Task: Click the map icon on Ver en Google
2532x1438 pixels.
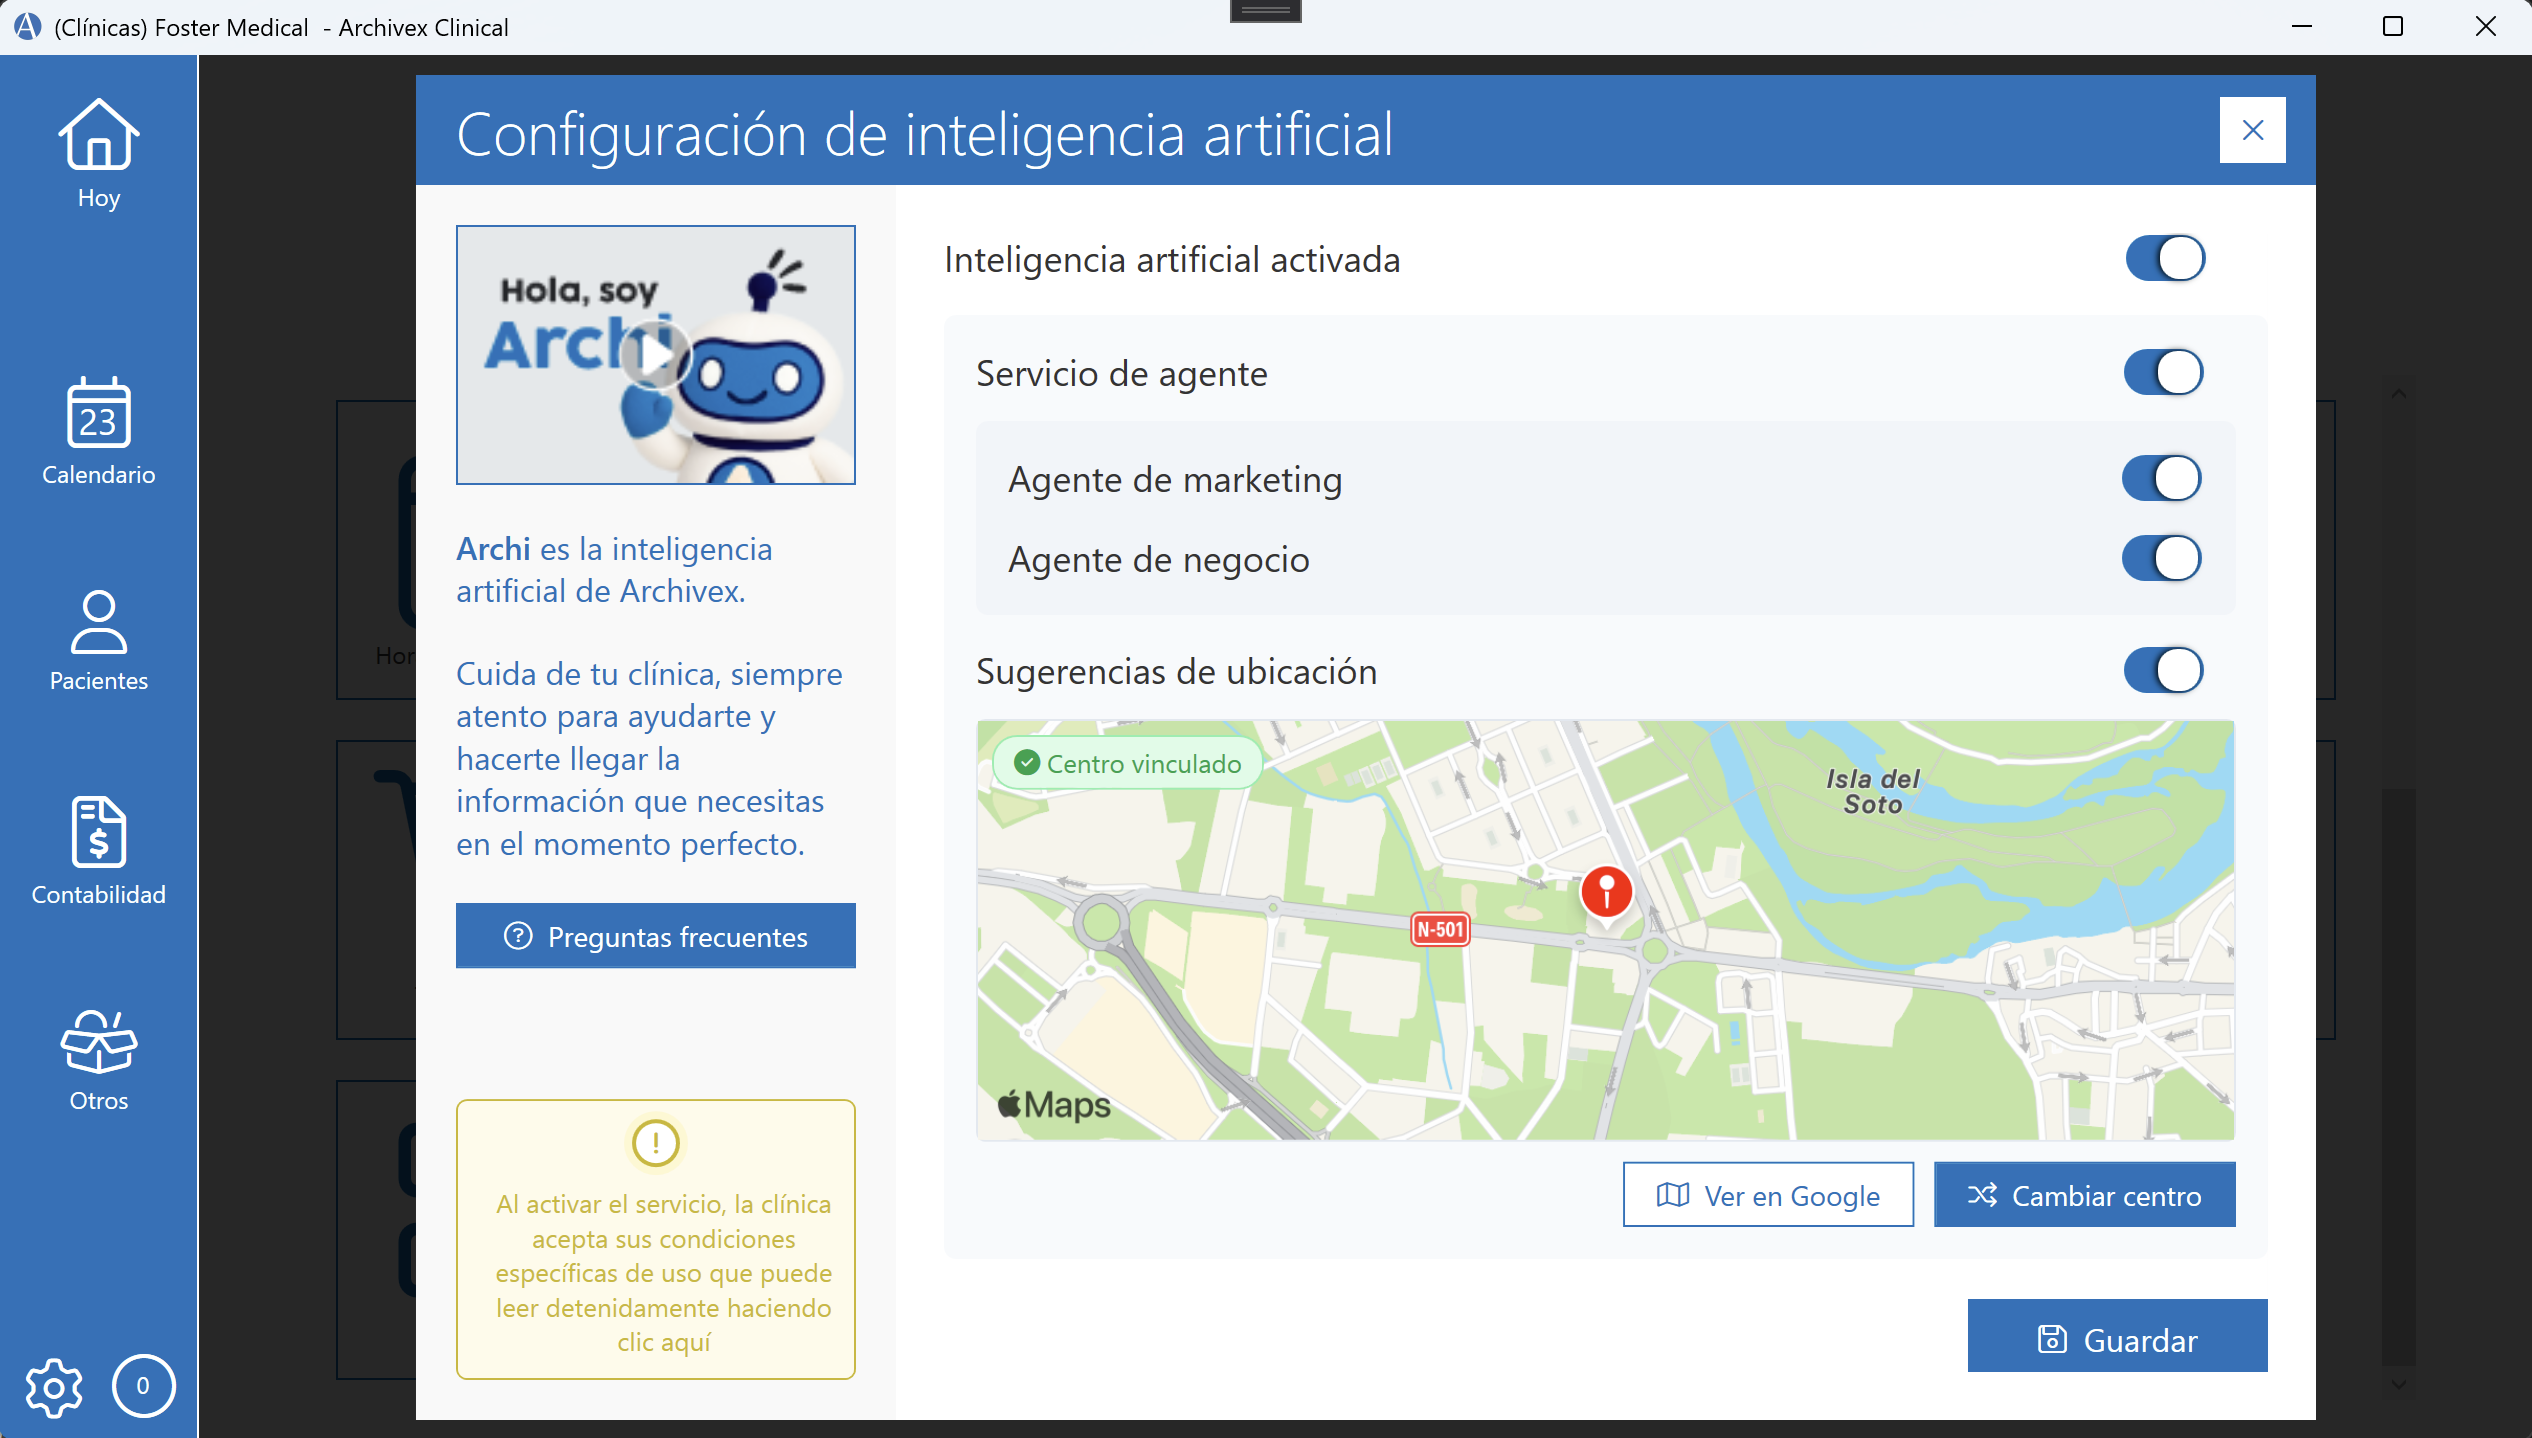Action: [1673, 1194]
